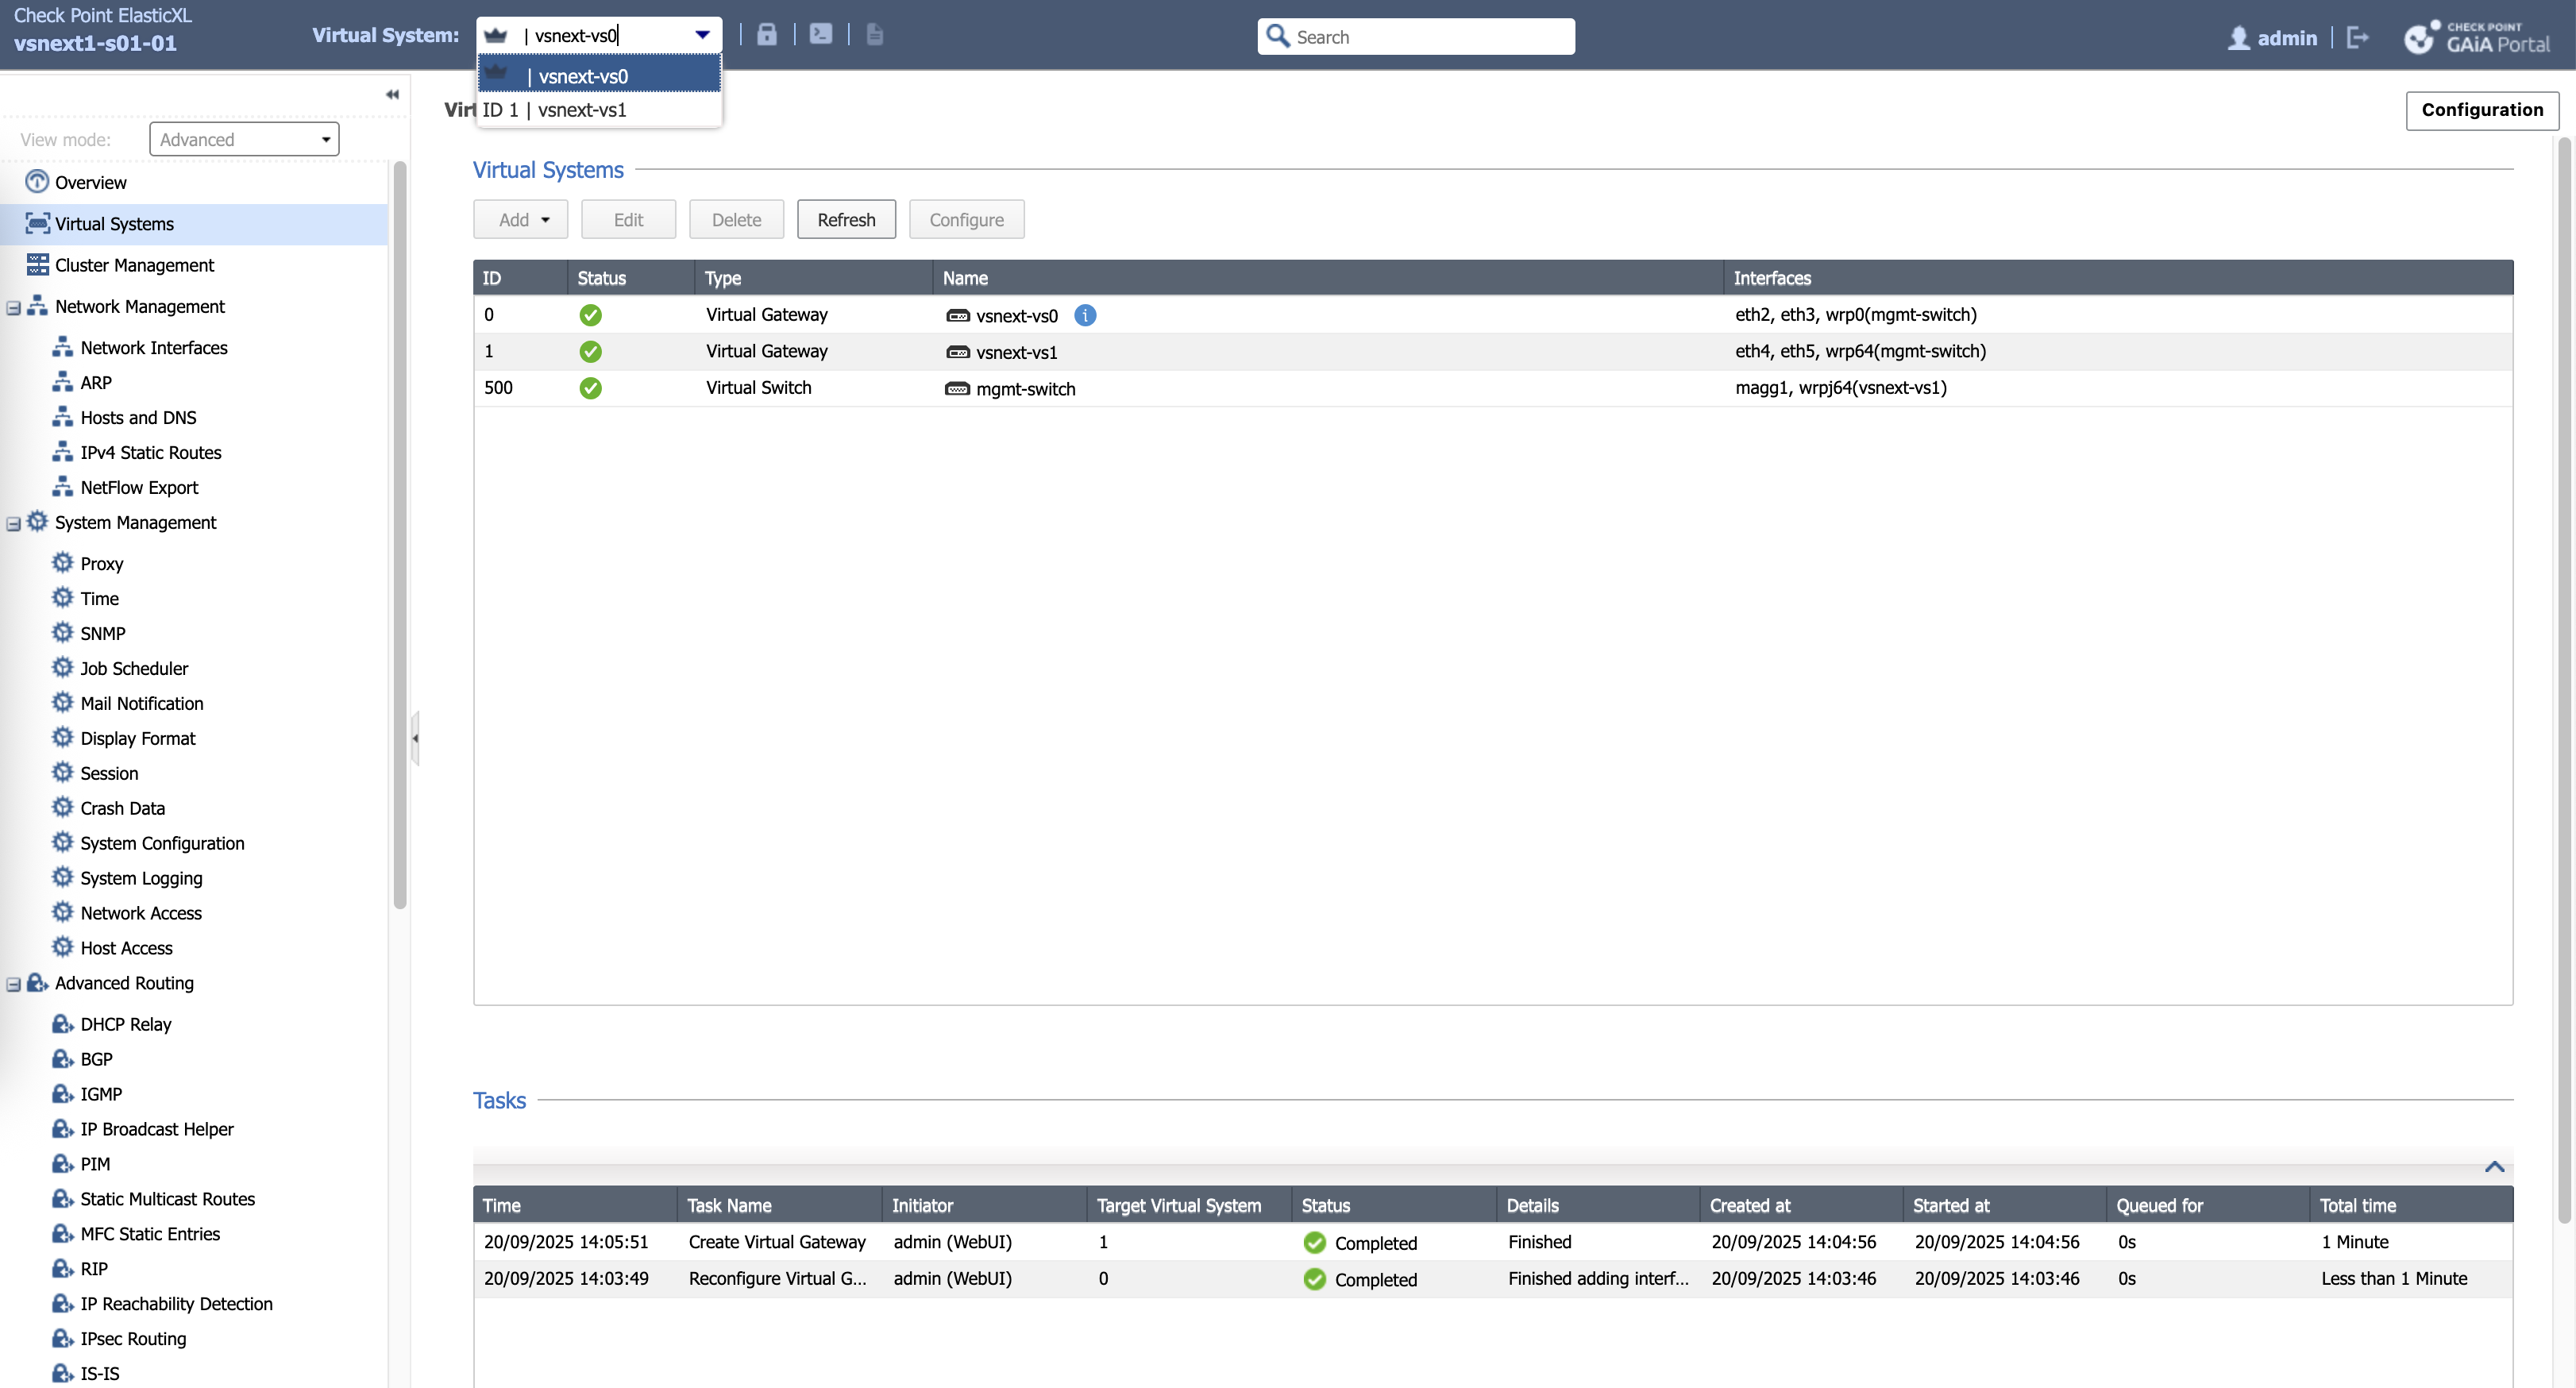This screenshot has height=1388, width=2576.
Task: Click the admin user icon
Action: tap(2239, 38)
